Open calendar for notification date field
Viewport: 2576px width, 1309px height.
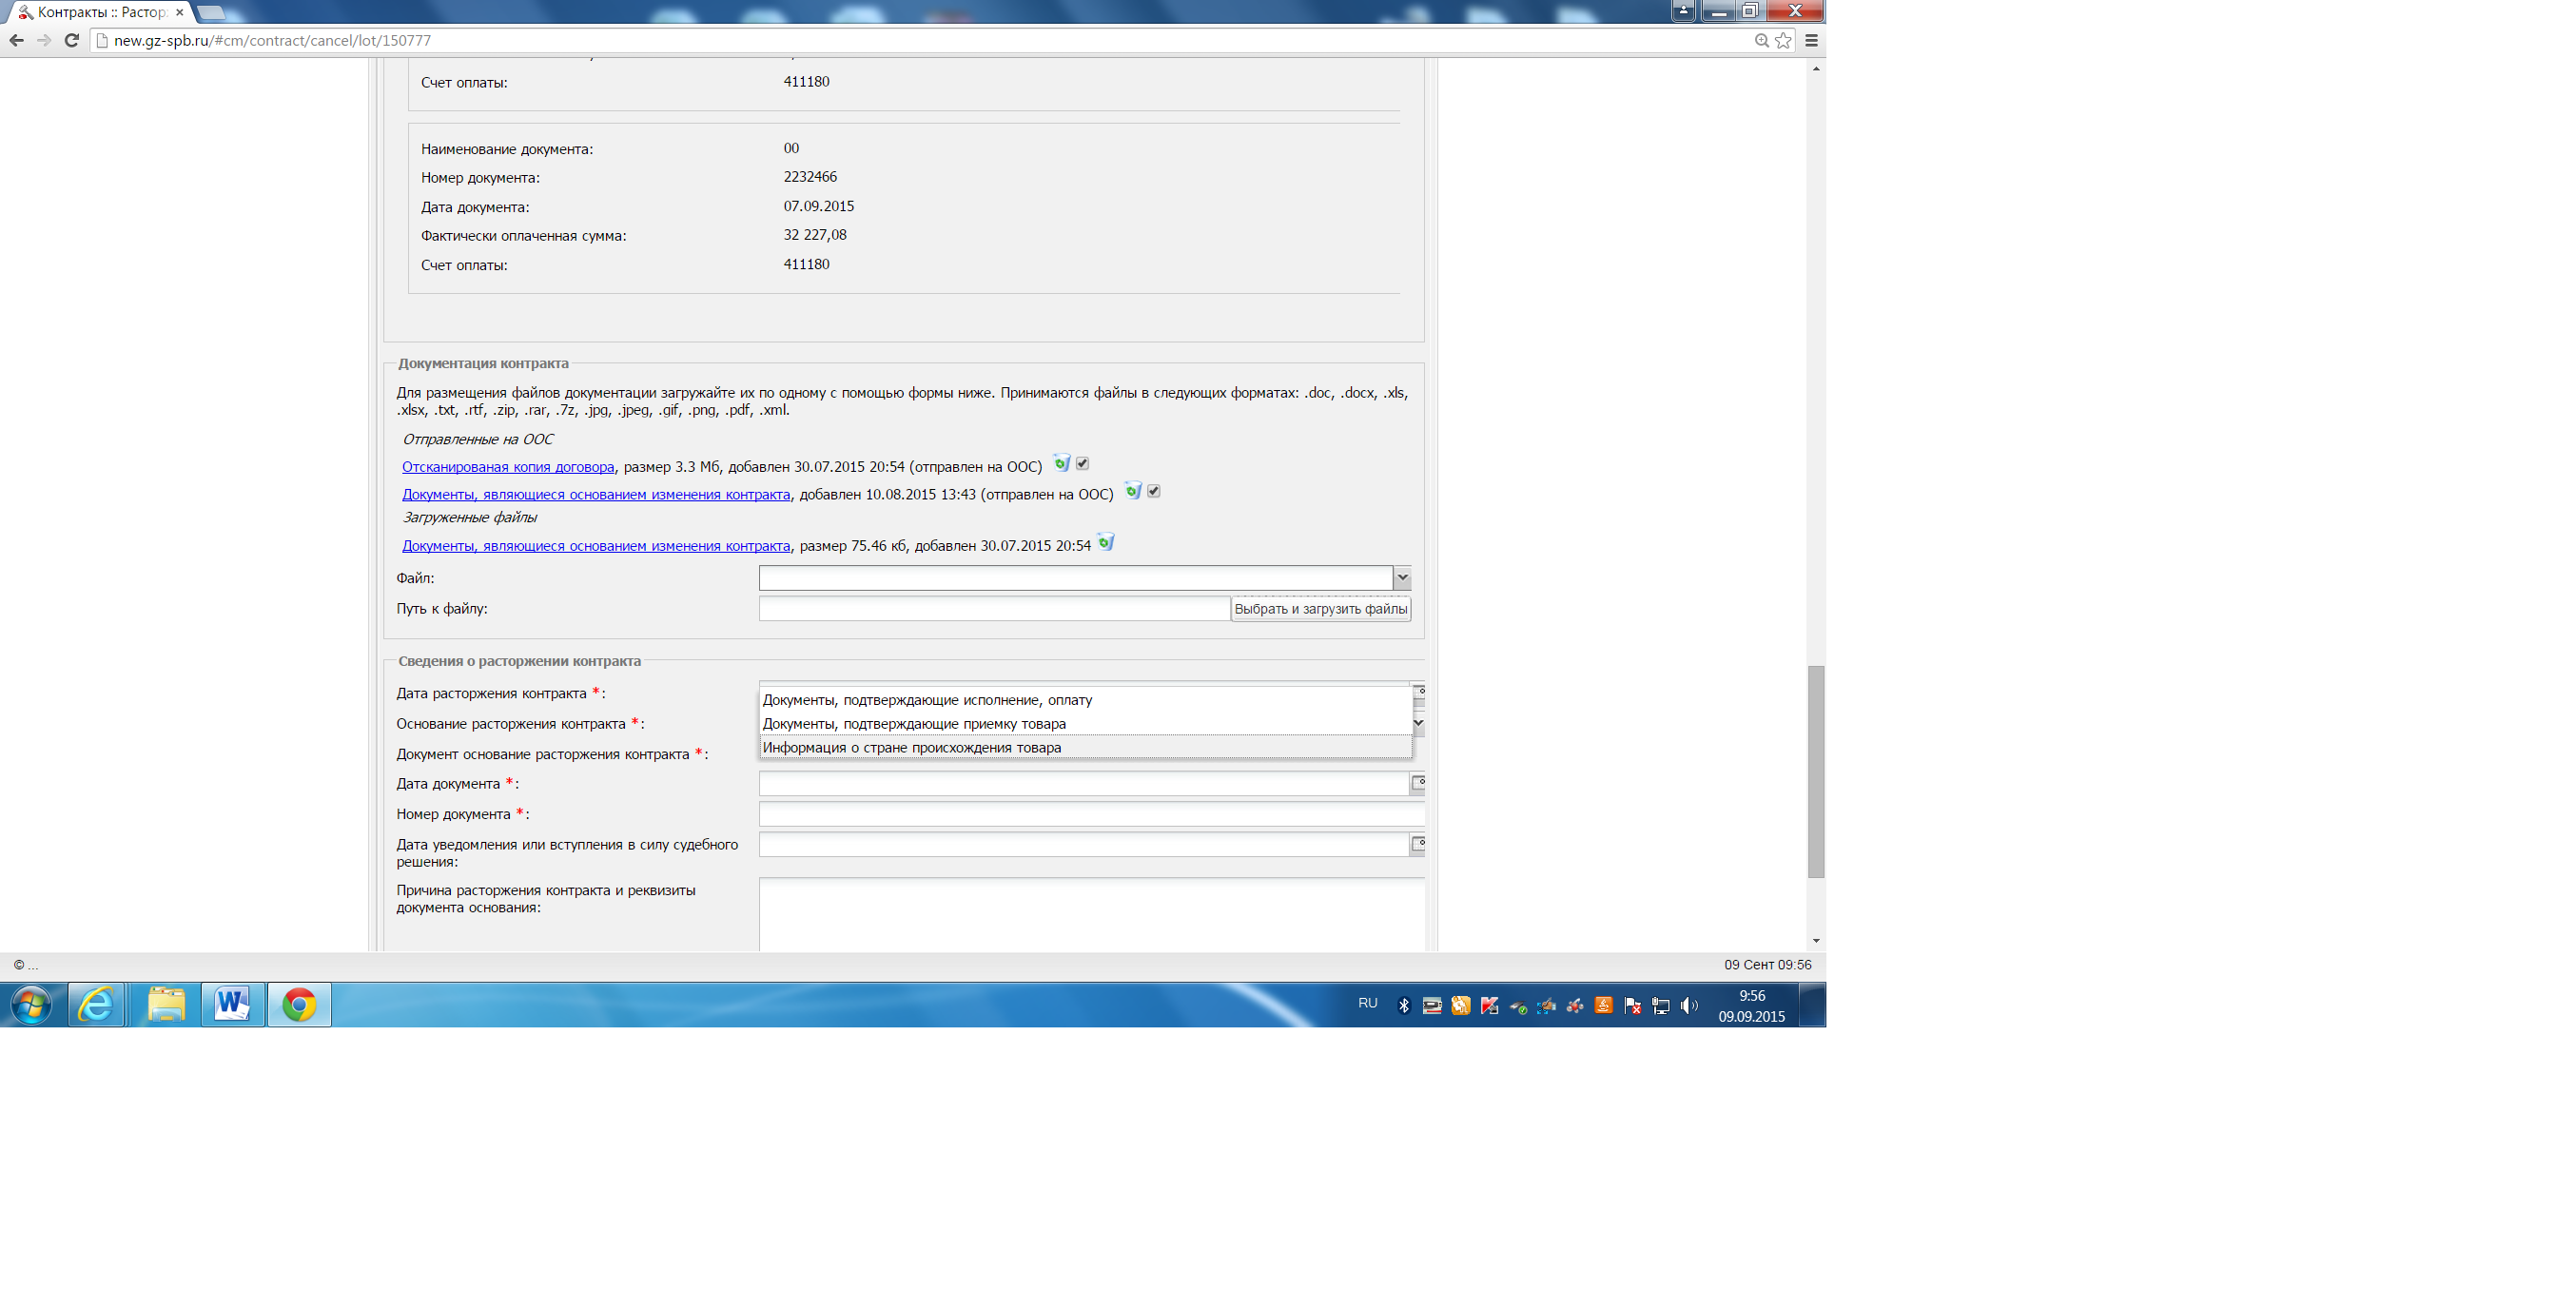pyautogui.click(x=1417, y=844)
